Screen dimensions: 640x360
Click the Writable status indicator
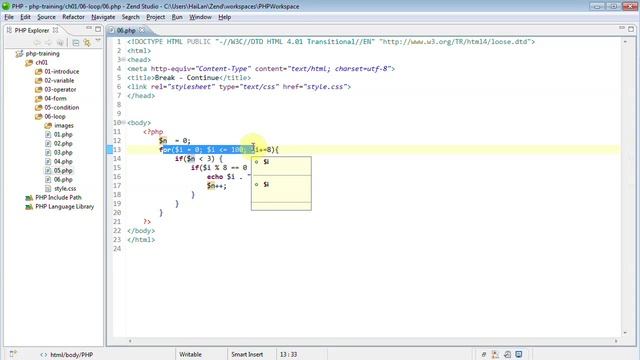pos(191,354)
